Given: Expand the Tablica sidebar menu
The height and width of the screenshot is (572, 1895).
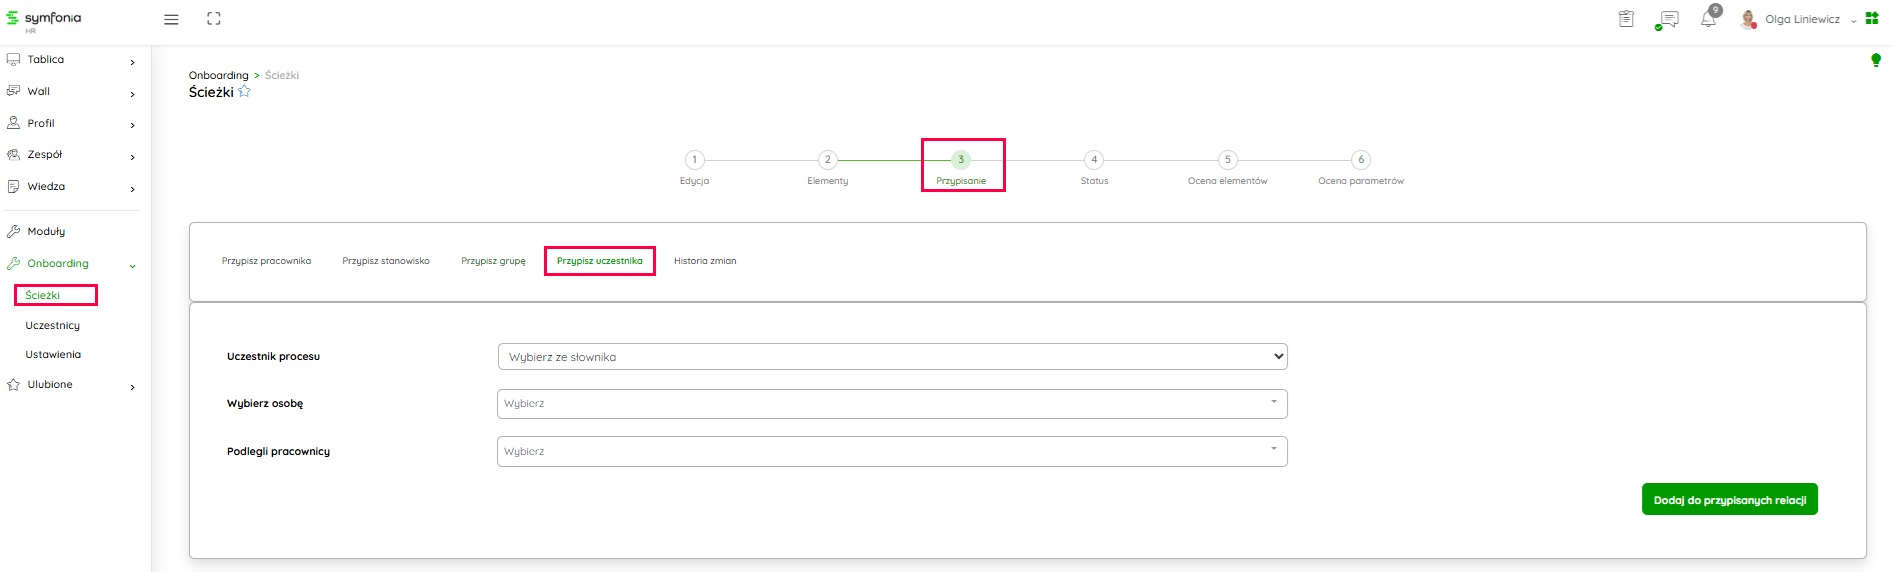Looking at the screenshot, I should coord(70,60).
